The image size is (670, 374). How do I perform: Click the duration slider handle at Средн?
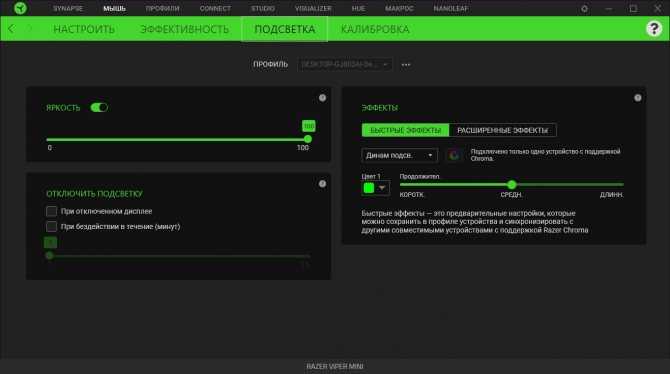(512, 185)
